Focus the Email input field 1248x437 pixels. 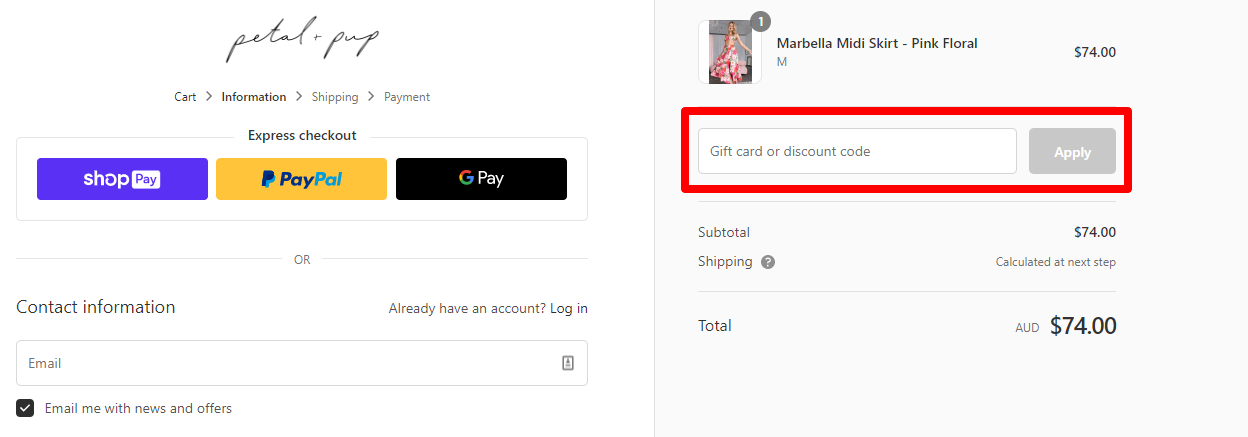(285, 363)
